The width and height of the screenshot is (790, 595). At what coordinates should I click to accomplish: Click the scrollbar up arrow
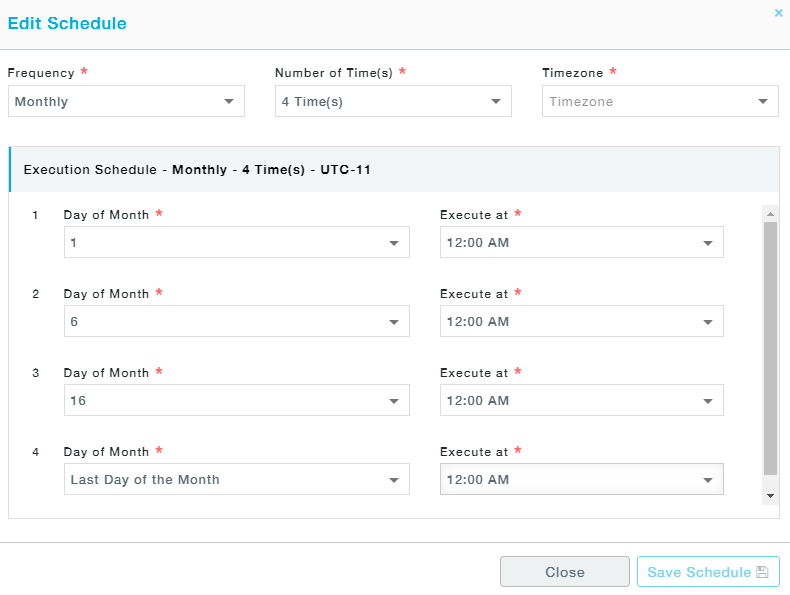pos(770,214)
